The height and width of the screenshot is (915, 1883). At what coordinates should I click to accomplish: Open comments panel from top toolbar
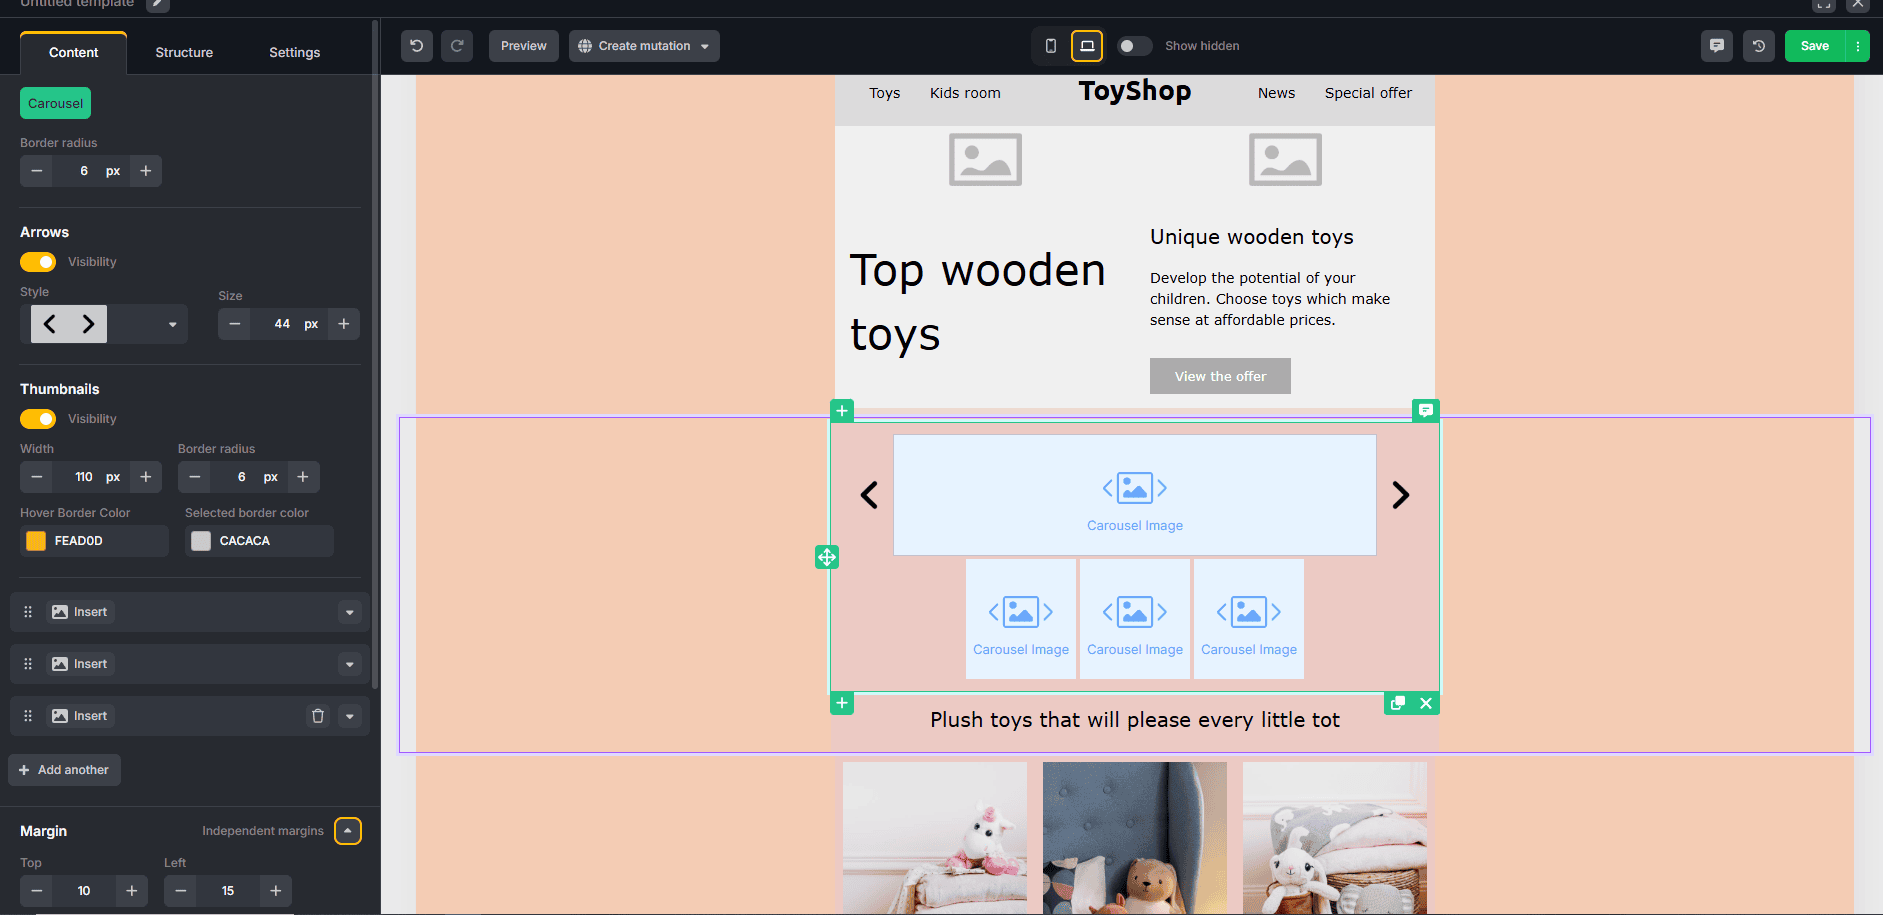pos(1717,46)
